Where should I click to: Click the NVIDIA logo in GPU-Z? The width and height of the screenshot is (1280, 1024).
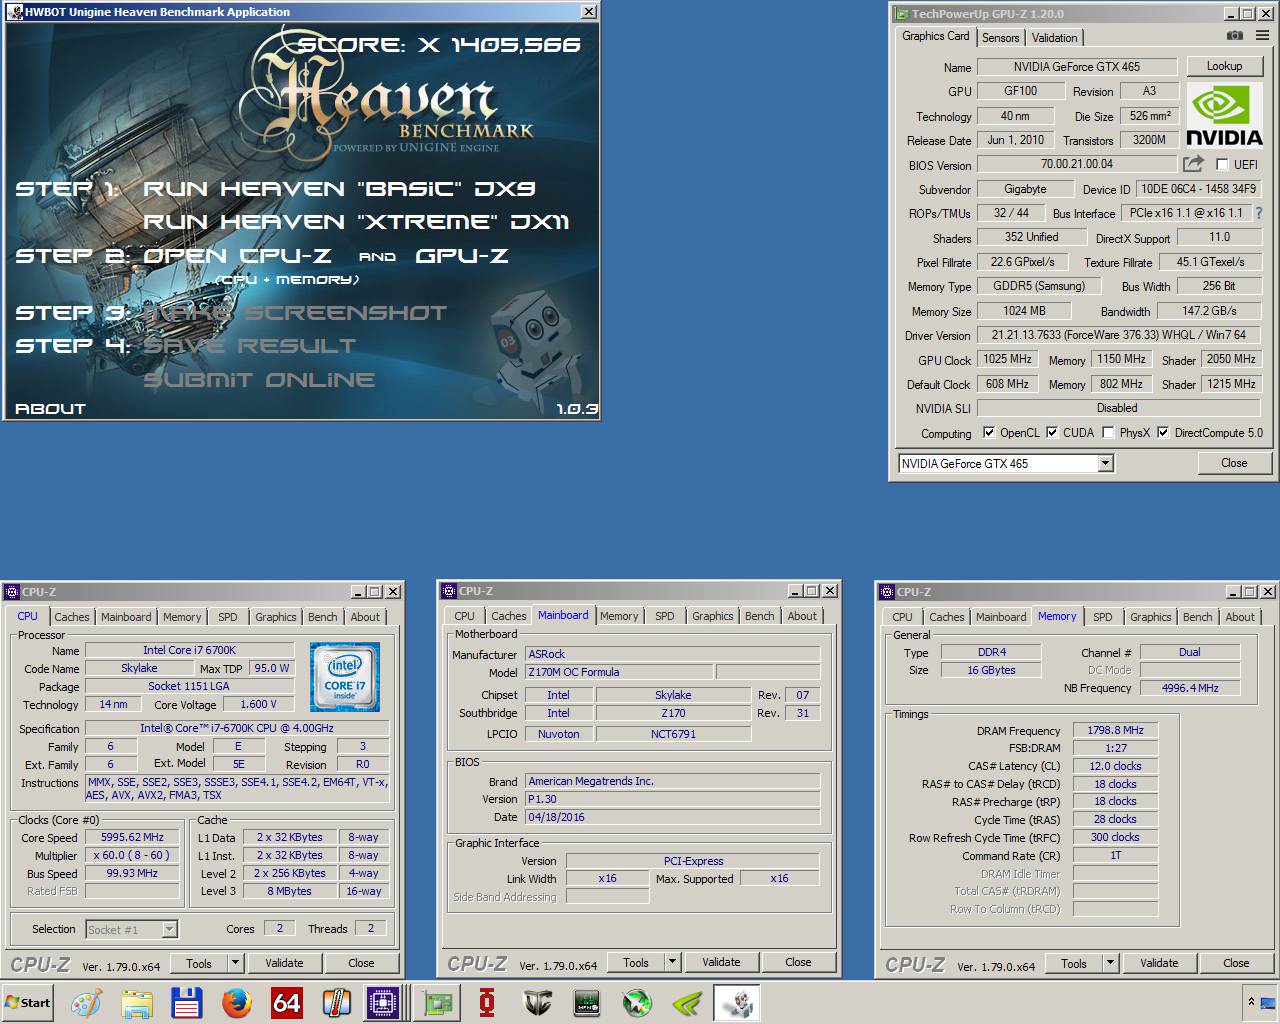(1224, 116)
